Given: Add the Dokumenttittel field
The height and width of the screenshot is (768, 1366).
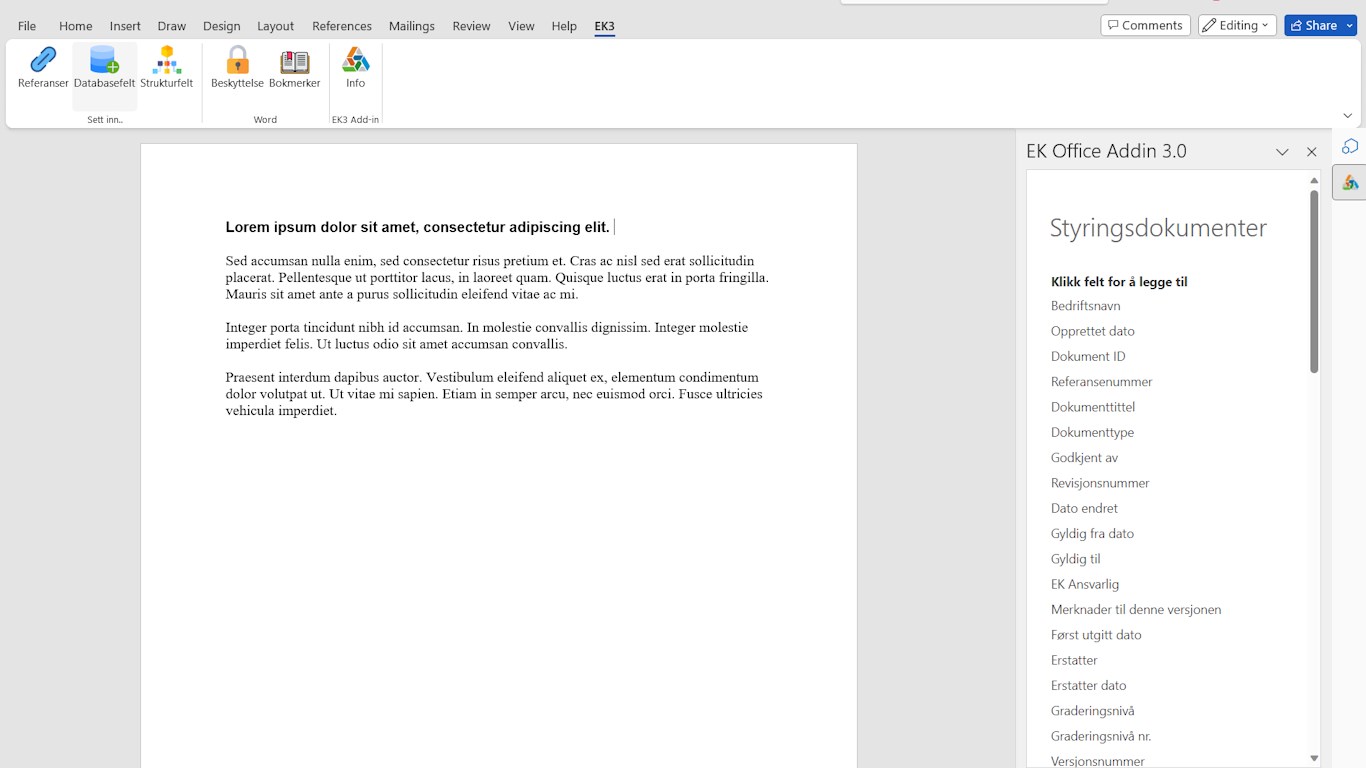Looking at the screenshot, I should 1092,407.
